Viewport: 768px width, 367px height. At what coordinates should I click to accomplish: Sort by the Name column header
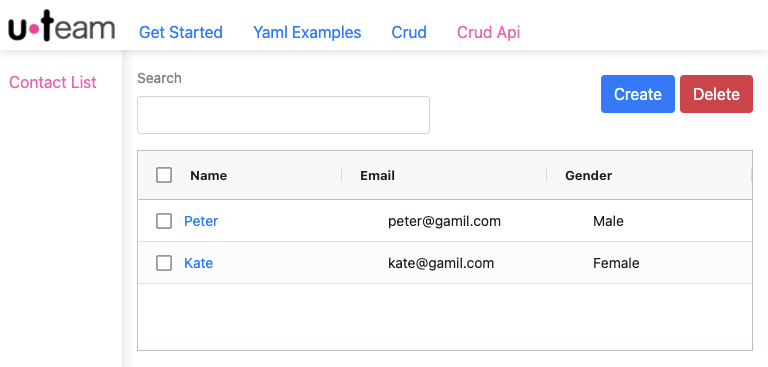pos(209,175)
